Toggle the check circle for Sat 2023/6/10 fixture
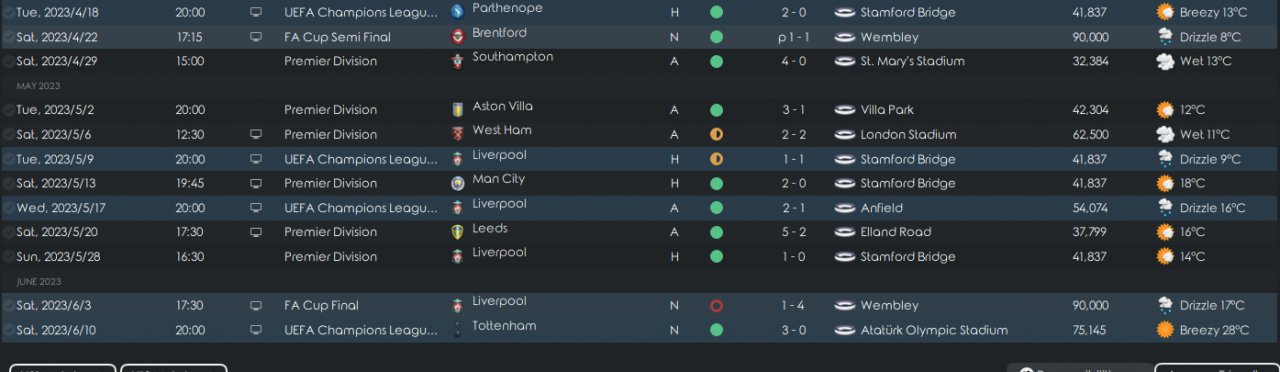The image size is (1280, 372). (x=8, y=330)
